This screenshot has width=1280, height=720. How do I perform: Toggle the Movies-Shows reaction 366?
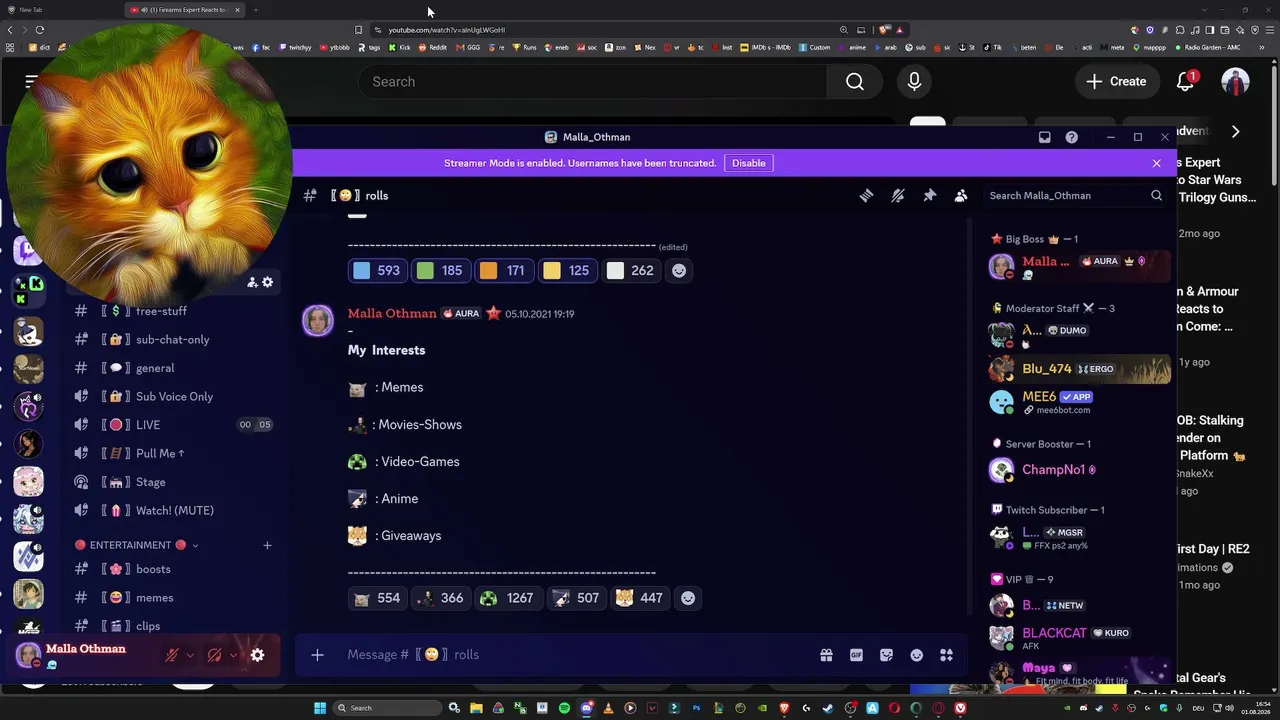pos(440,598)
